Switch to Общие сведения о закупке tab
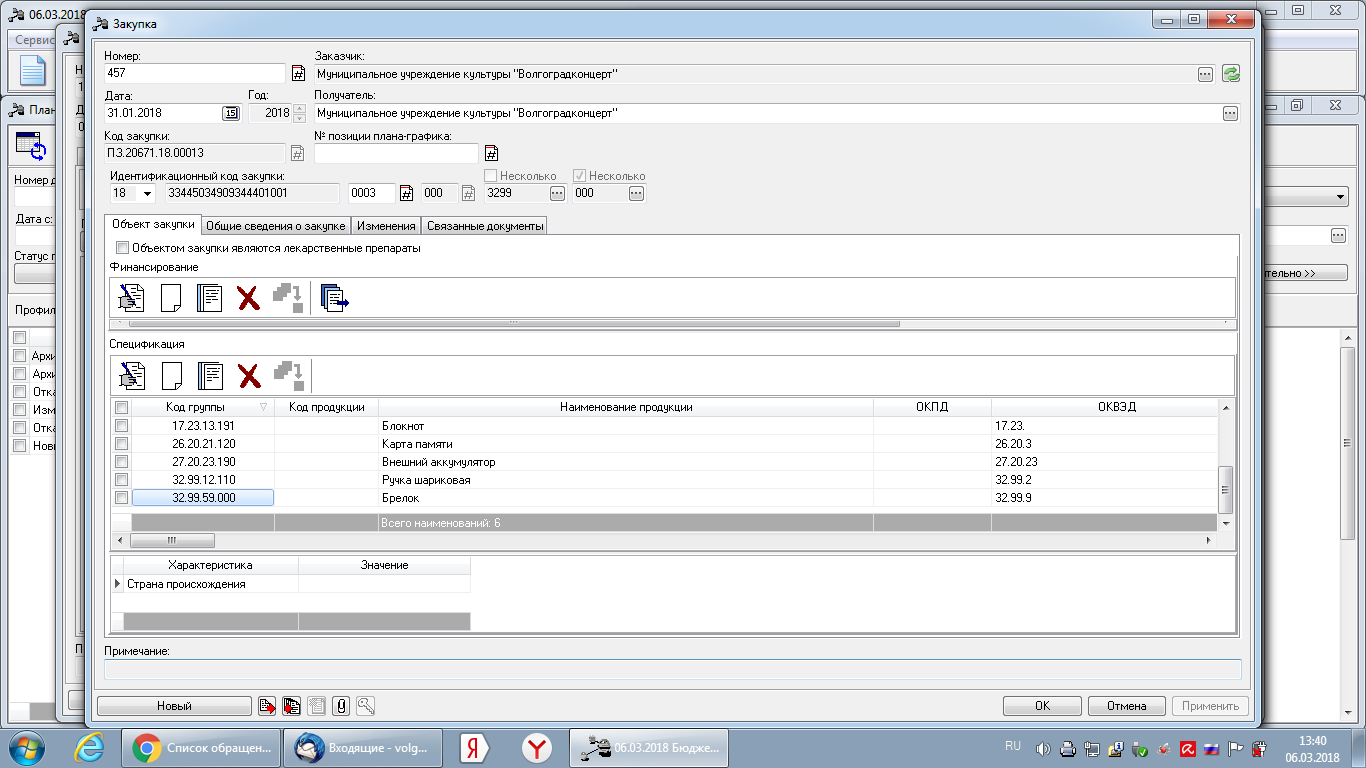 (x=276, y=226)
